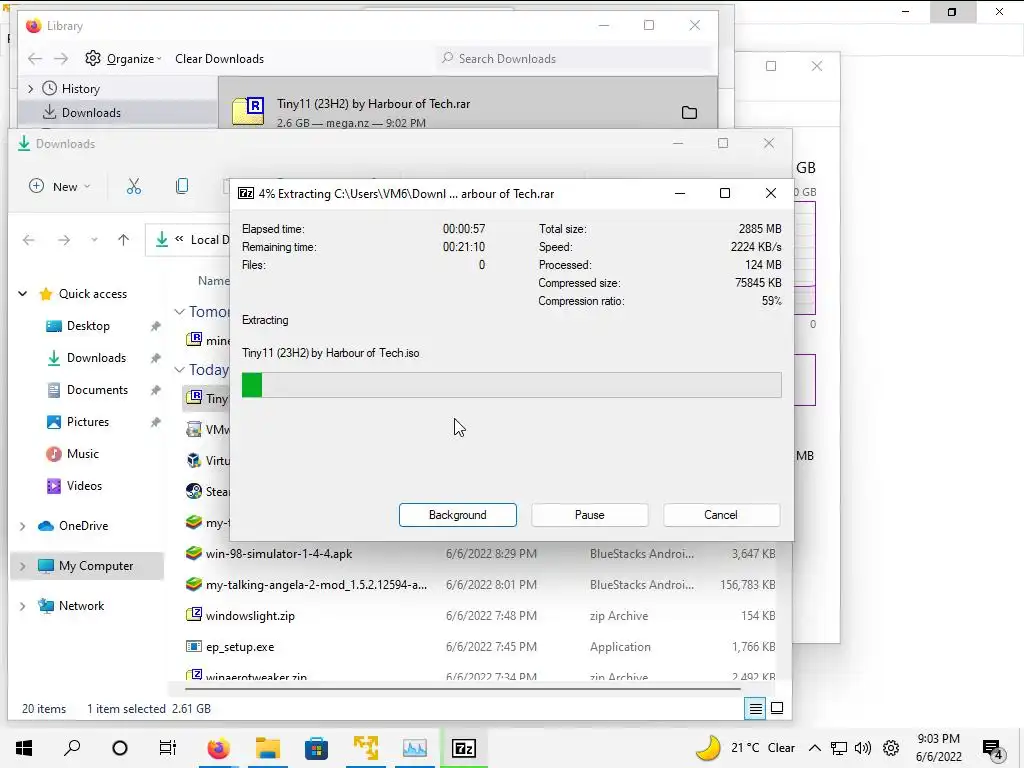Show hidden tray icons
This screenshot has width=1024, height=768.
(x=814, y=748)
